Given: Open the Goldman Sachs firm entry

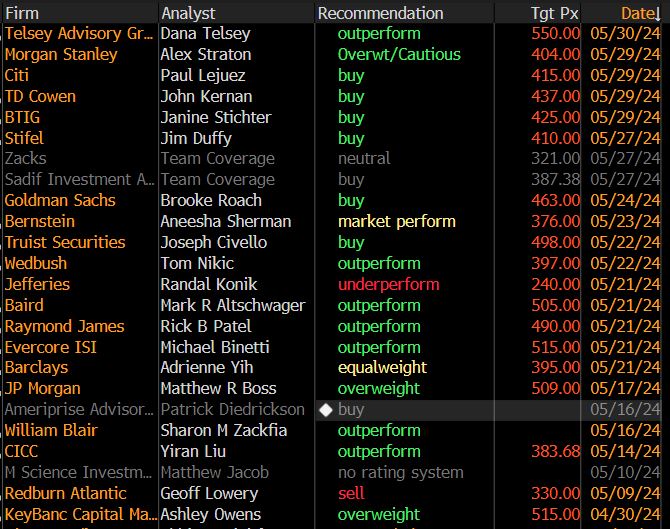Looking at the screenshot, I should 60,200.
